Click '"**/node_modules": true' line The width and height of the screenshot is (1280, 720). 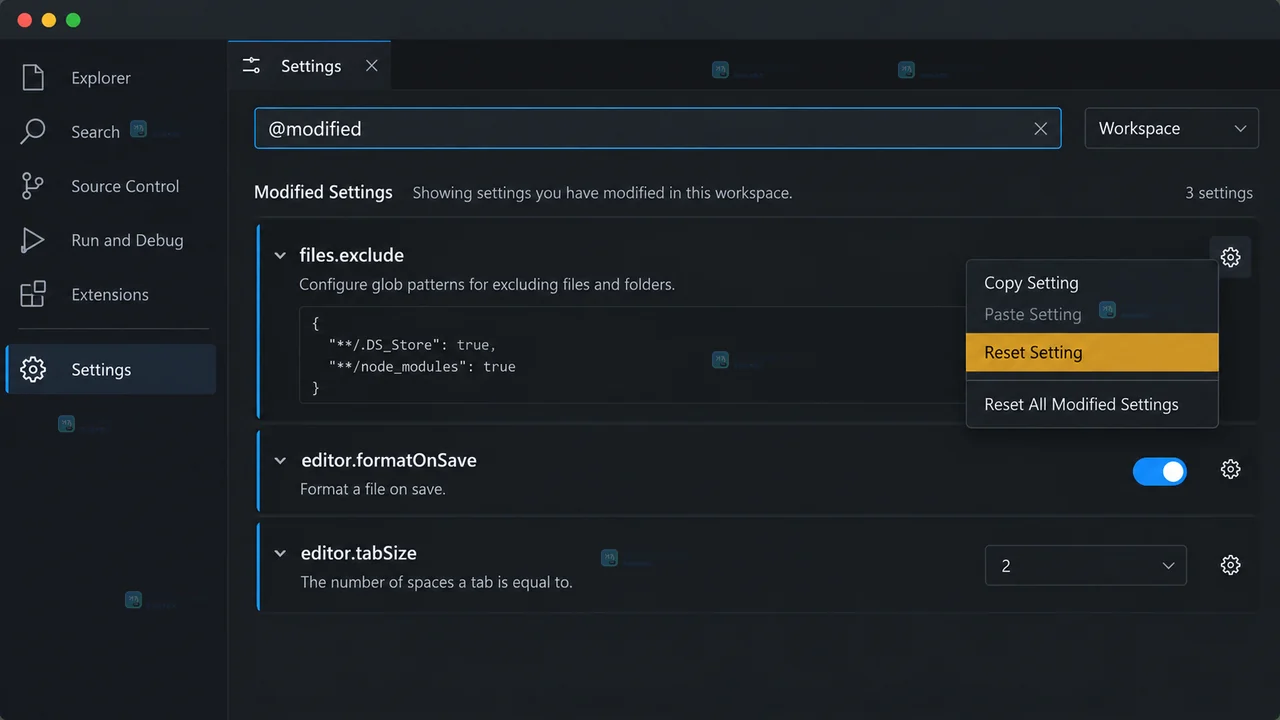(422, 367)
